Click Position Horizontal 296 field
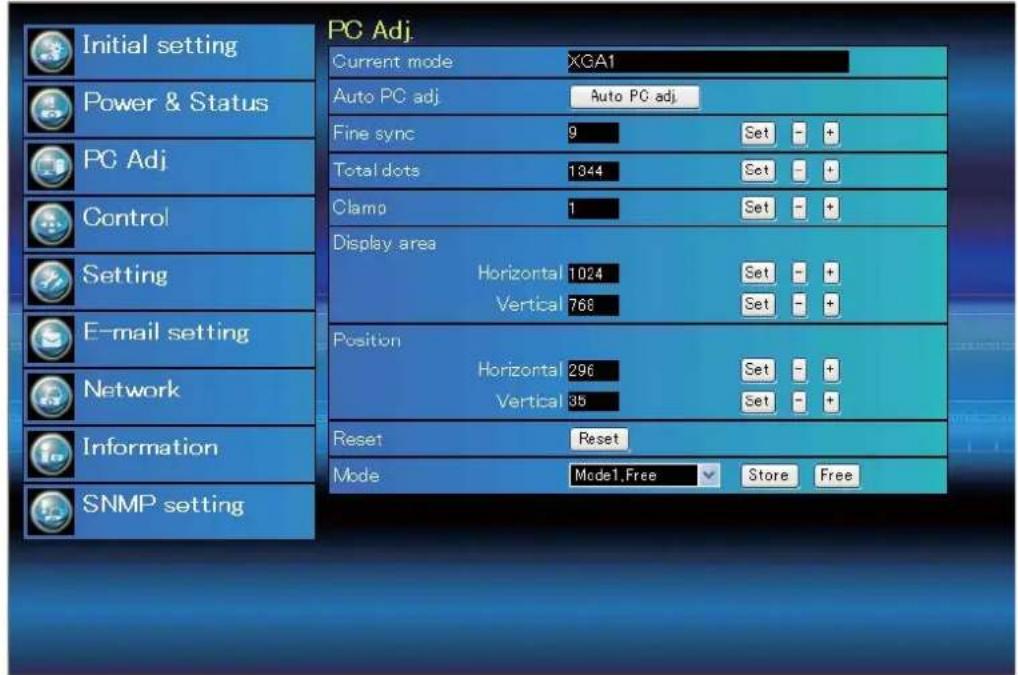Screen dimensions: 1018x675 593,371
